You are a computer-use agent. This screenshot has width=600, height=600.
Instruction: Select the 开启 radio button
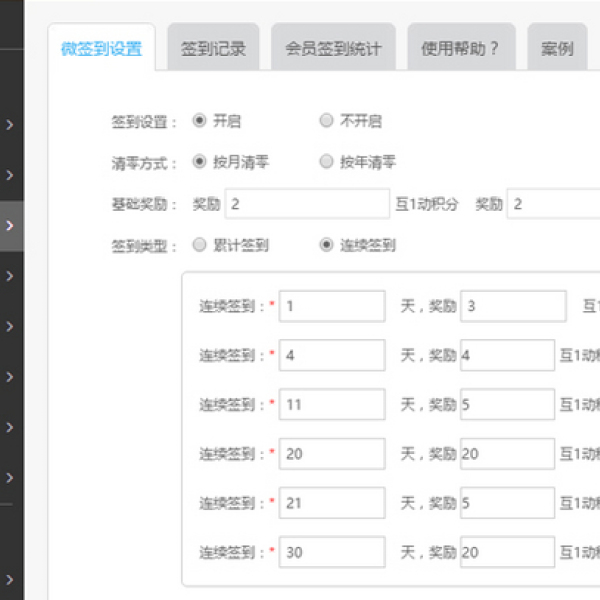(x=200, y=121)
